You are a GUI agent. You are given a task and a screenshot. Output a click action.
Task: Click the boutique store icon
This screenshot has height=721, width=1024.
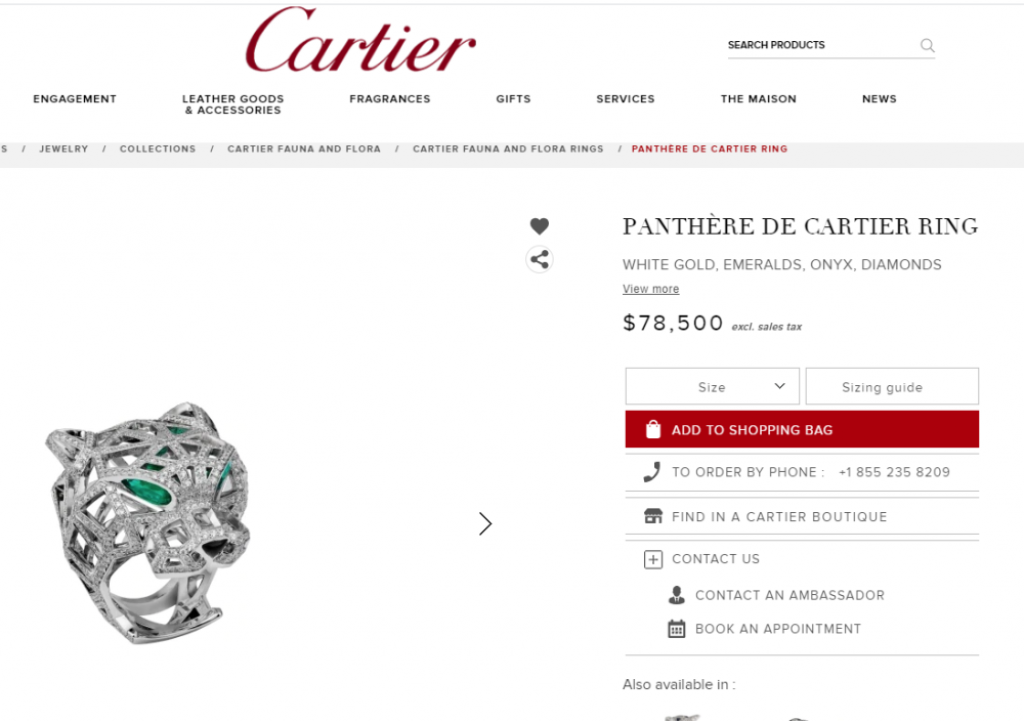click(653, 516)
